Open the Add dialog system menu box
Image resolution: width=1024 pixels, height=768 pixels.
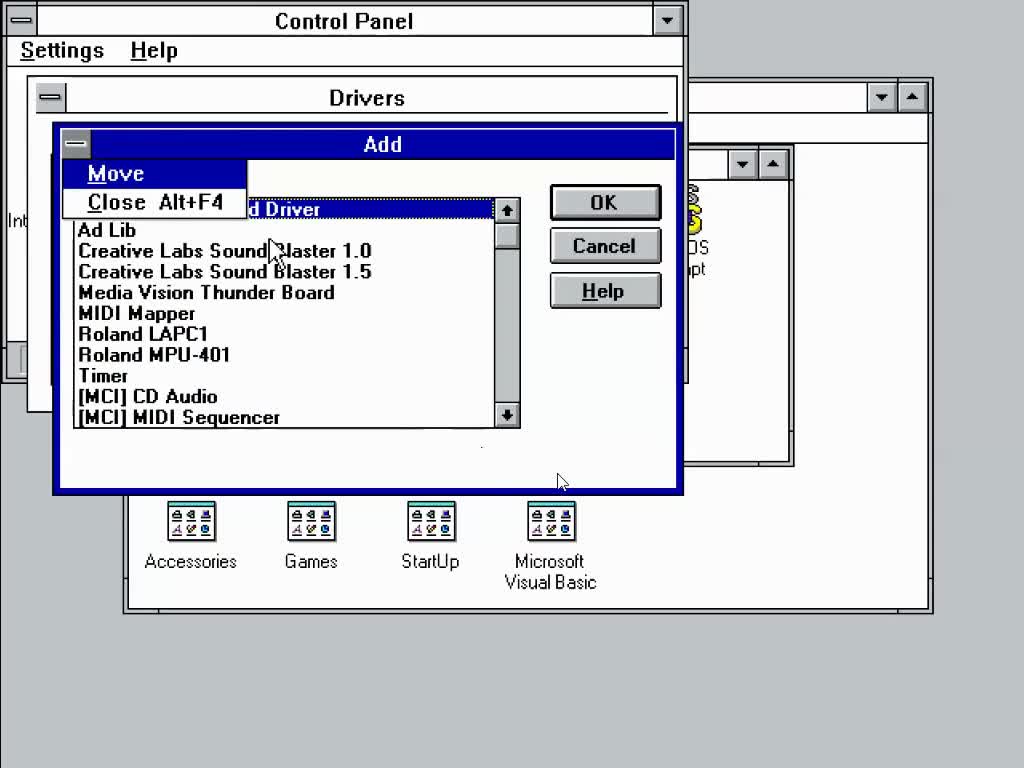[x=76, y=144]
